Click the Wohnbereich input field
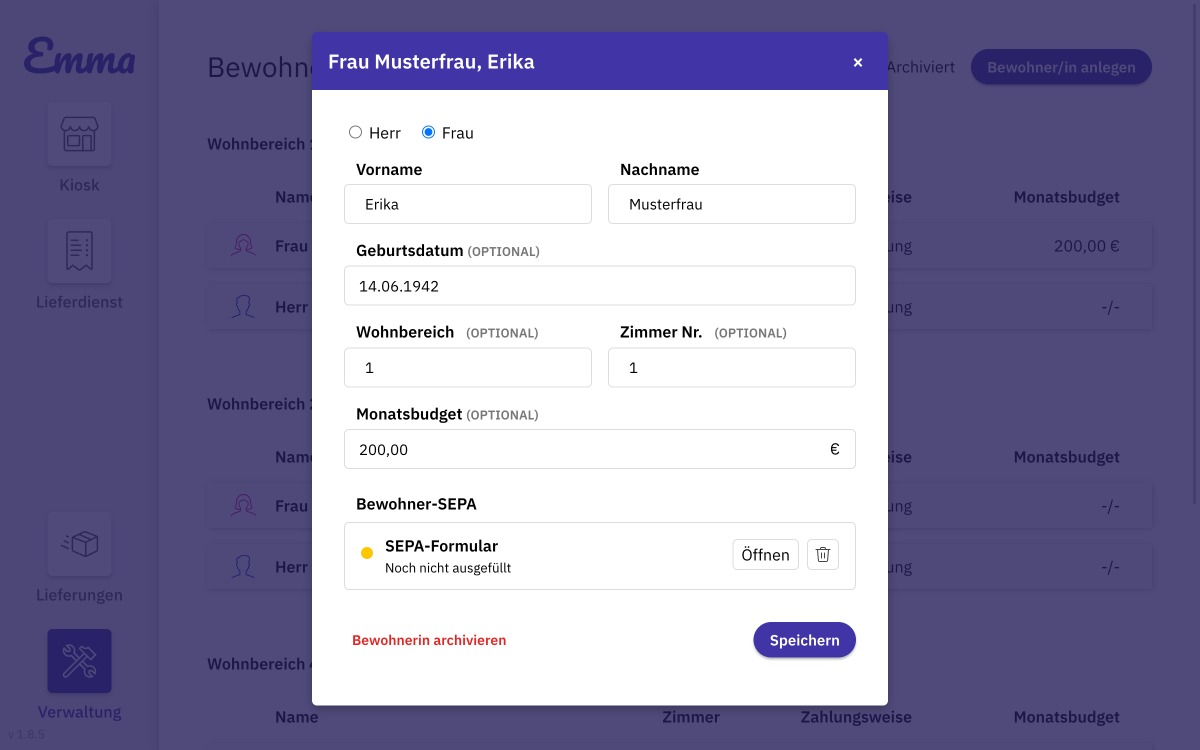The height and width of the screenshot is (750, 1200). pyautogui.click(x=468, y=368)
